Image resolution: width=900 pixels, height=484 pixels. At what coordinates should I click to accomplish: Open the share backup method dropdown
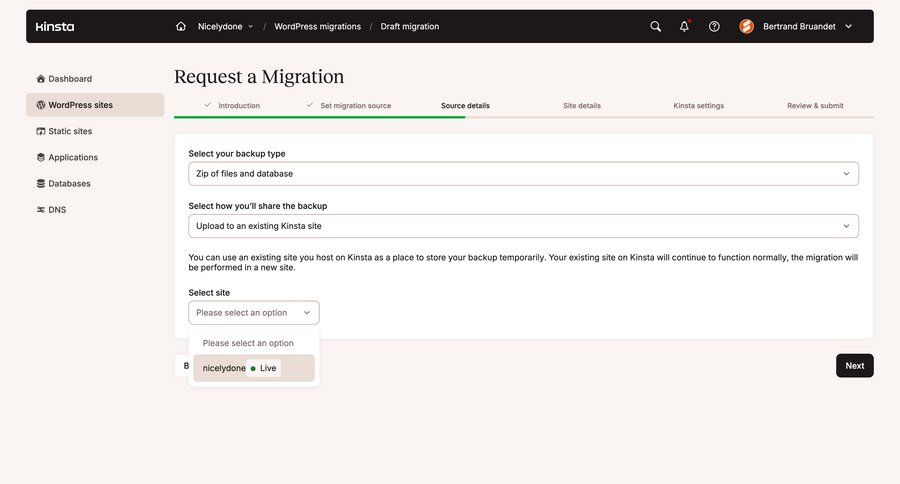[523, 226]
